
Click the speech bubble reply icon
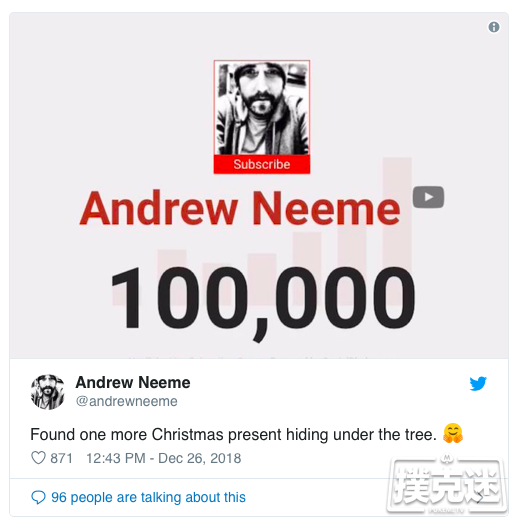(x=38, y=497)
